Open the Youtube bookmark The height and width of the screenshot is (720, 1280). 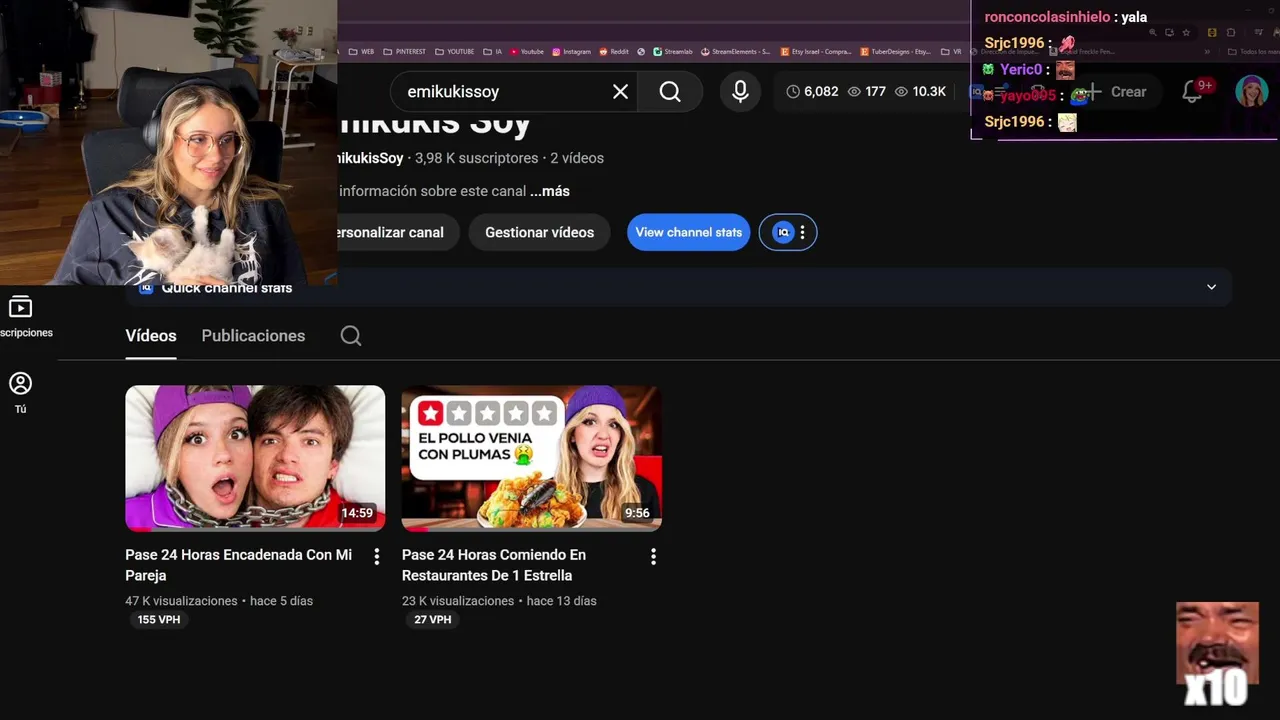click(527, 51)
